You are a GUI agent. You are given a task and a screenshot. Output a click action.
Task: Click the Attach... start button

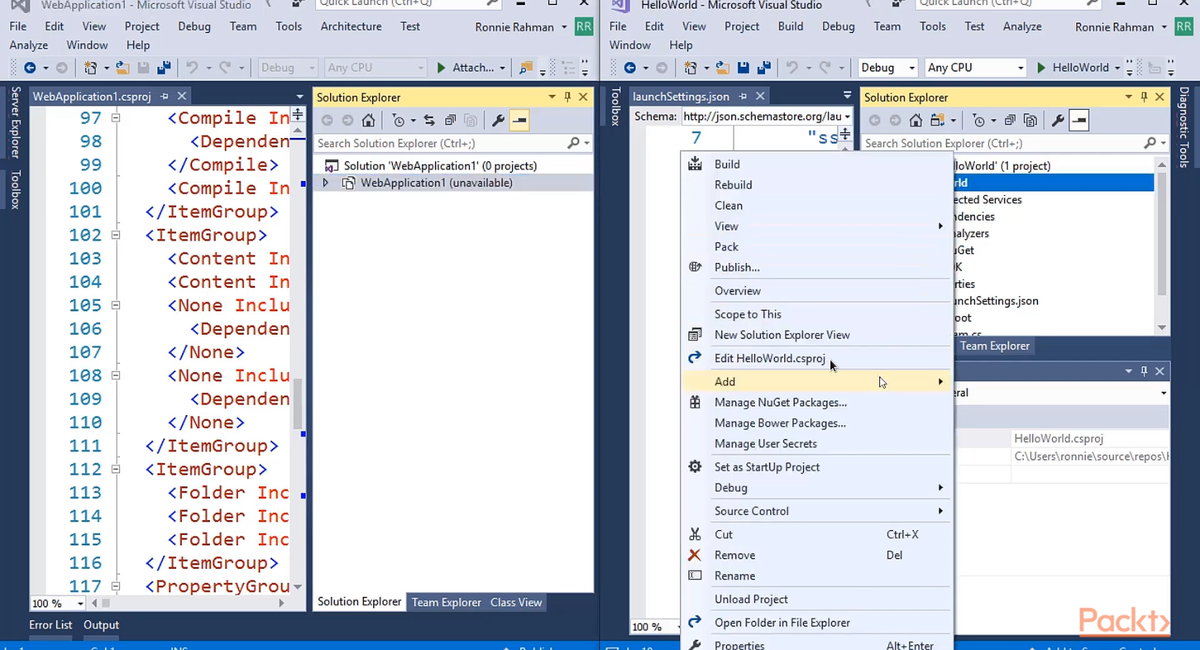click(x=465, y=68)
